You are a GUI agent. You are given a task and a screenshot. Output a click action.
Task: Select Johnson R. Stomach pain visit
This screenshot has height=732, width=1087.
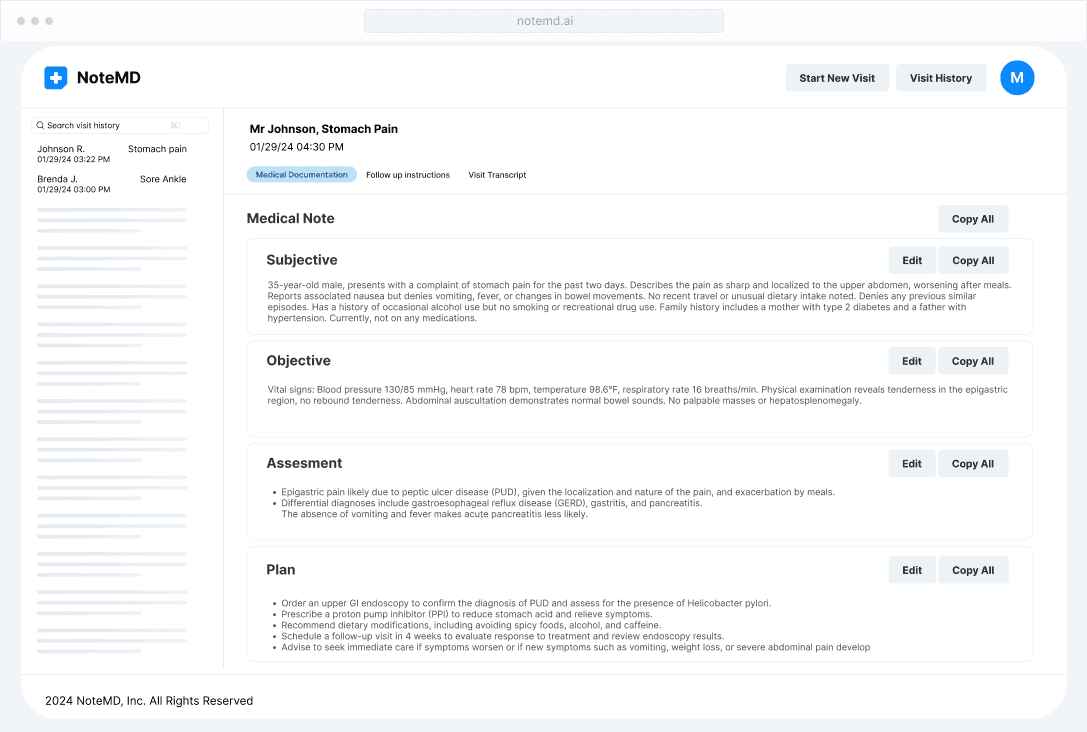click(x=111, y=154)
